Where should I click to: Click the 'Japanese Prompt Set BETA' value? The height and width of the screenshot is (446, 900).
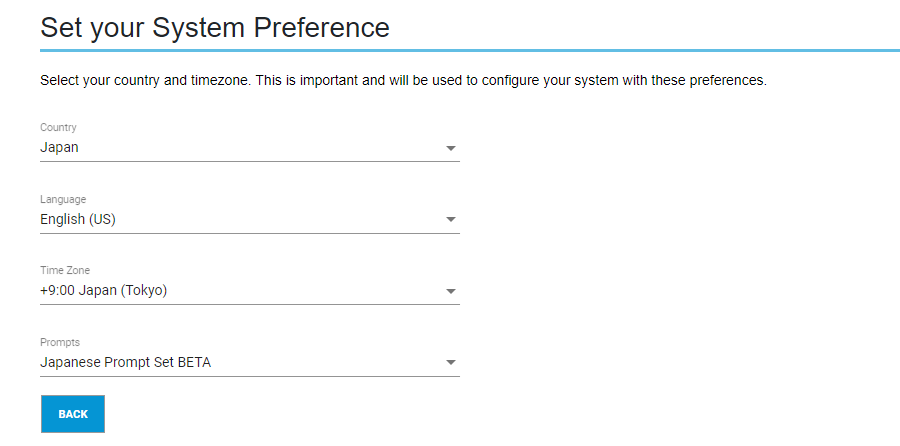[125, 362]
